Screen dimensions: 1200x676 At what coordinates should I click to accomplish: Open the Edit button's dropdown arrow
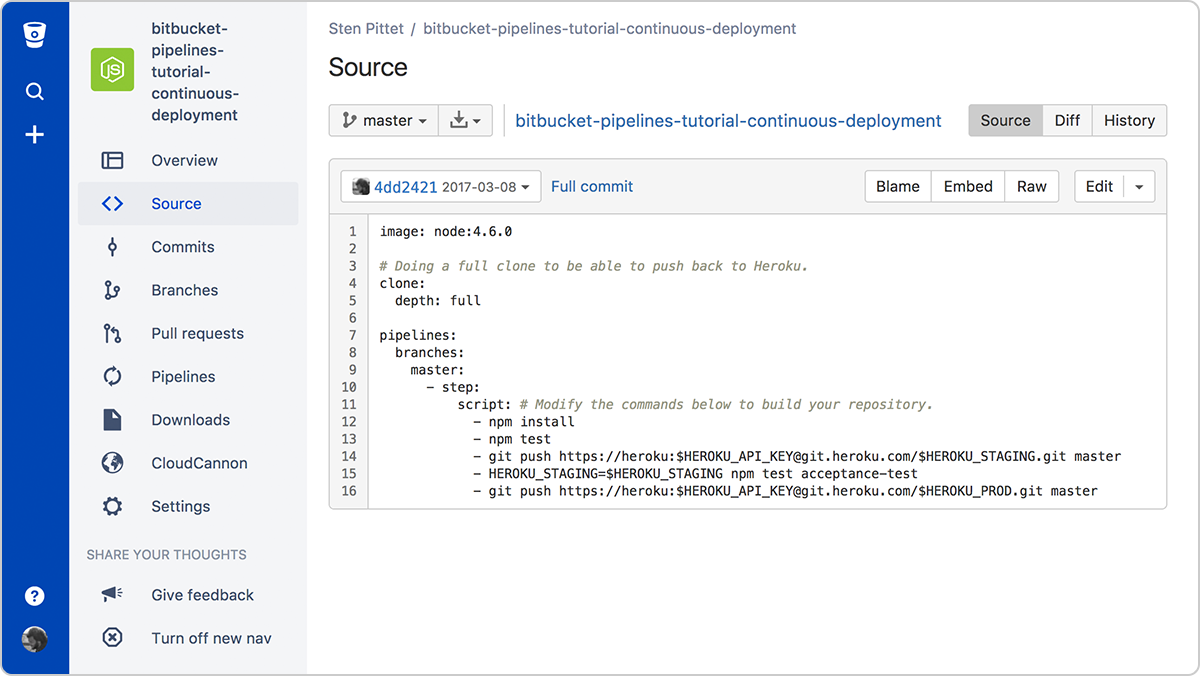(1139, 185)
